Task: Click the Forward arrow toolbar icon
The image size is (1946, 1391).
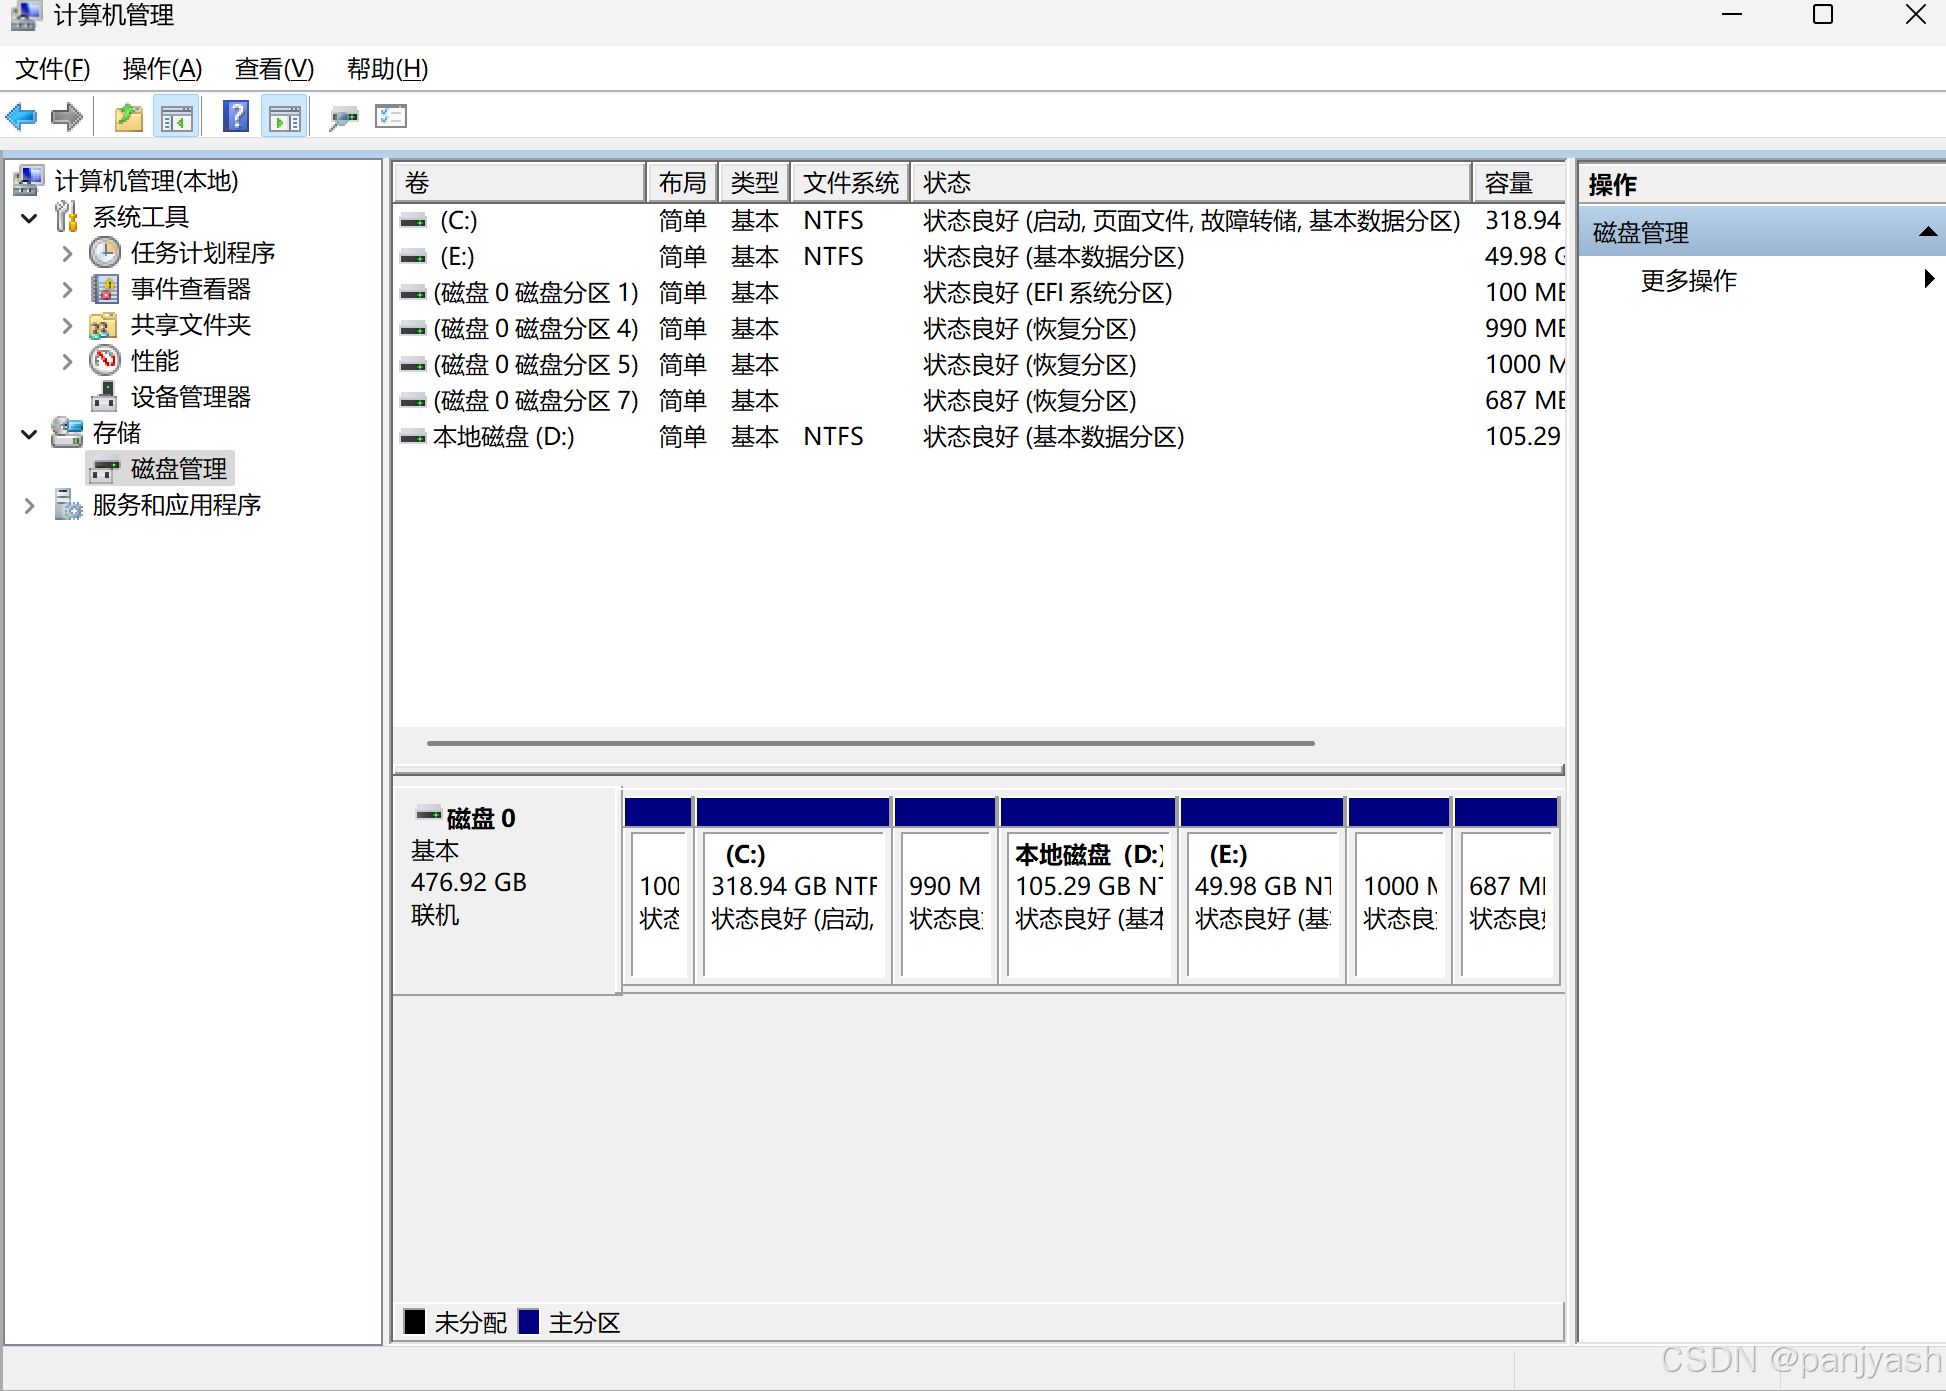Action: tap(67, 117)
